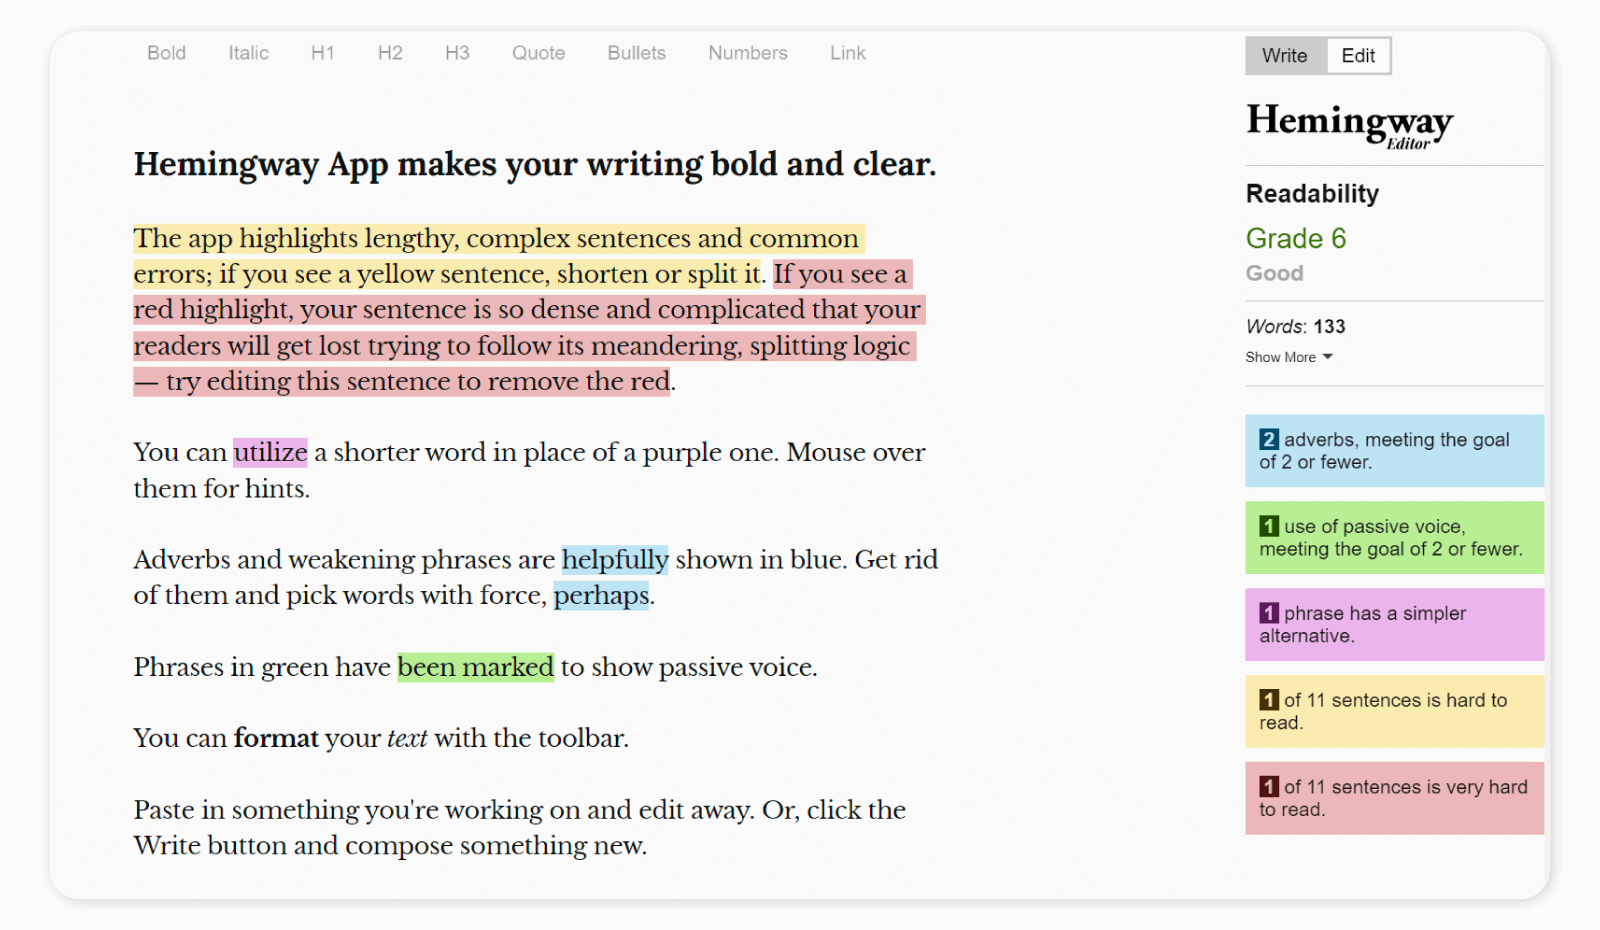This screenshot has height=930, width=1600.
Task: Click the red very hard to read panel
Action: tap(1394, 797)
